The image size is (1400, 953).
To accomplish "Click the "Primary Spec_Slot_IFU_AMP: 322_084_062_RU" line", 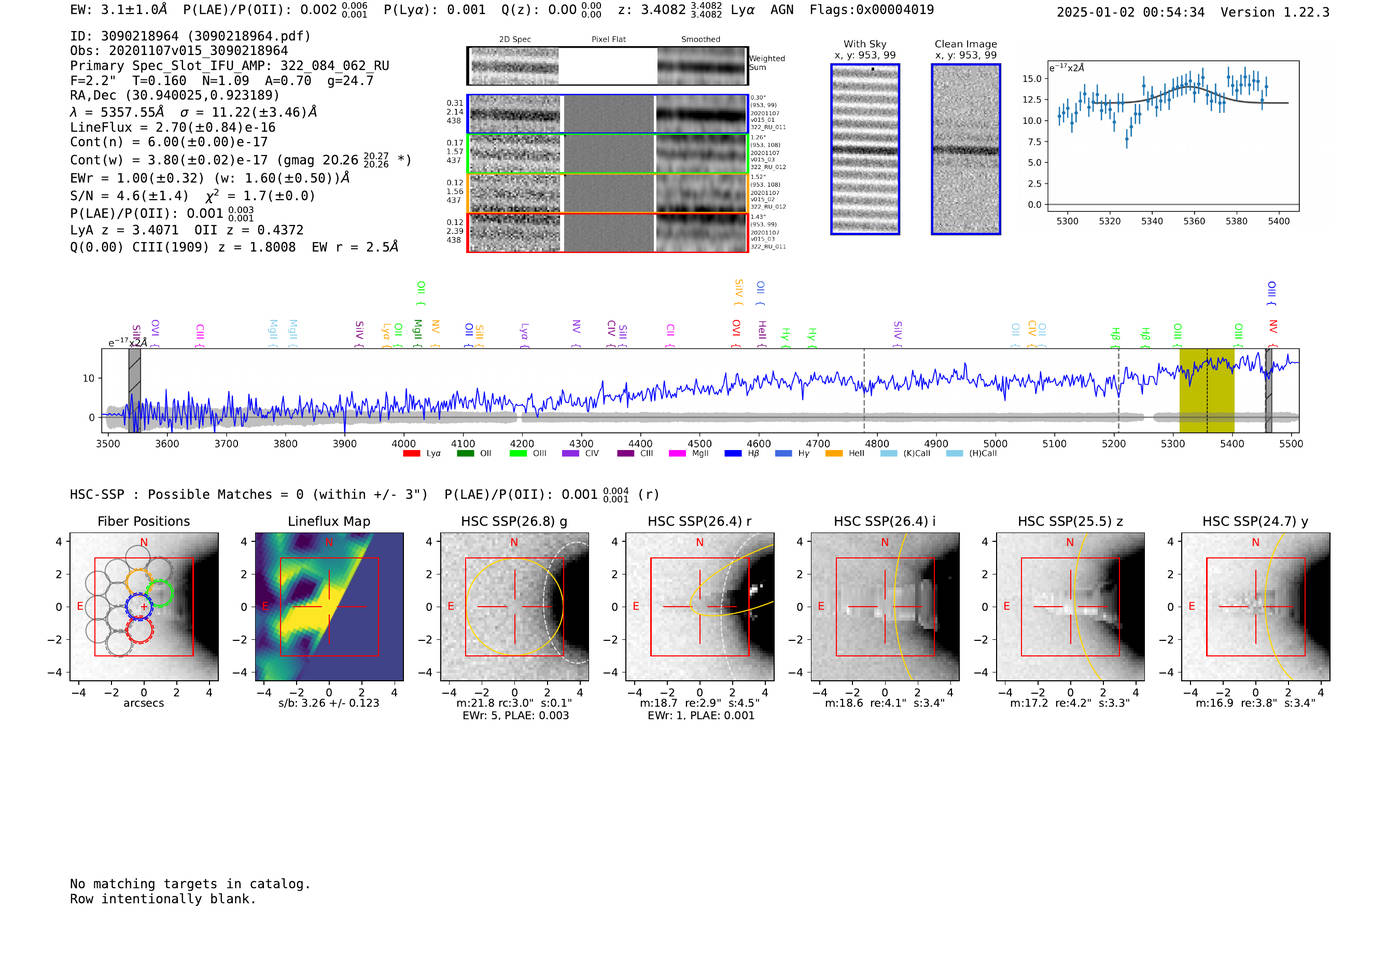I will point(230,66).
